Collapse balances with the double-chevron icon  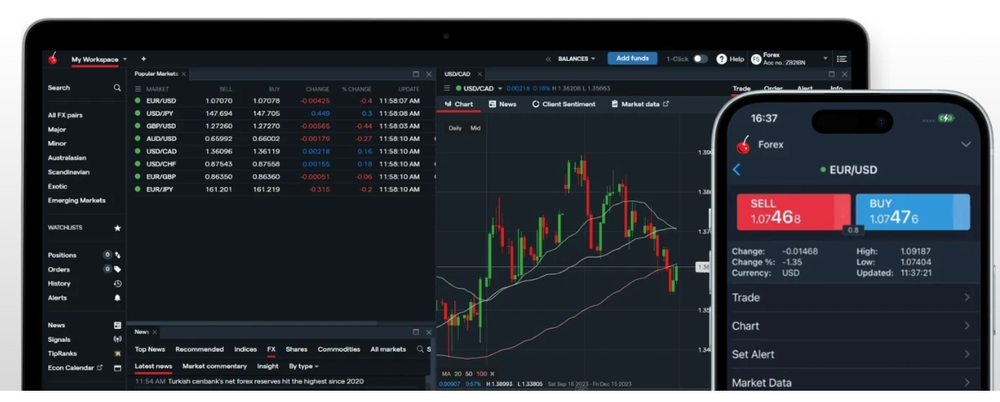(548, 59)
